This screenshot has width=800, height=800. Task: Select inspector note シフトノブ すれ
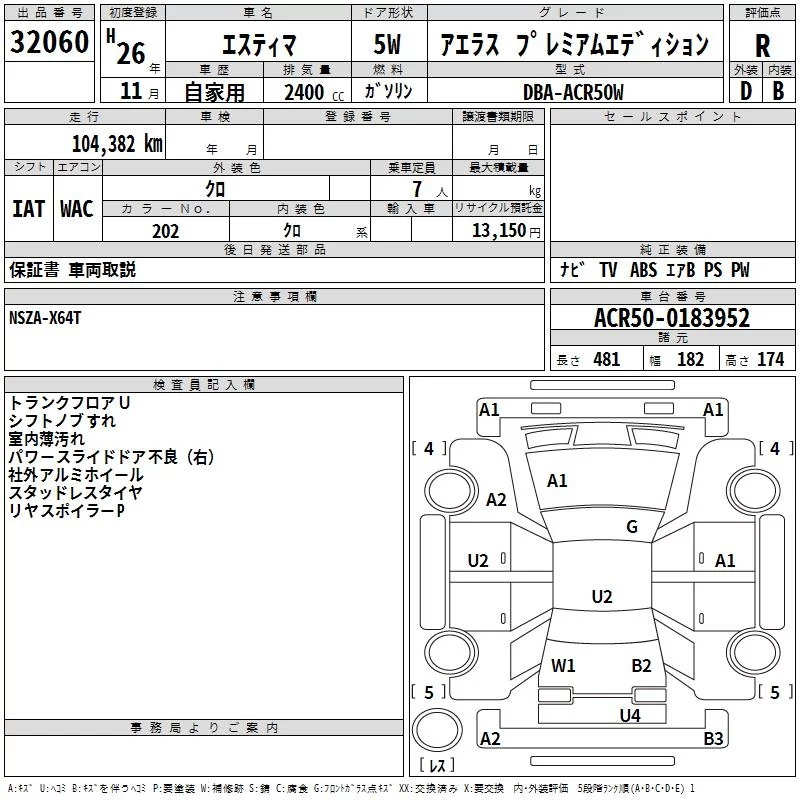coord(62,420)
